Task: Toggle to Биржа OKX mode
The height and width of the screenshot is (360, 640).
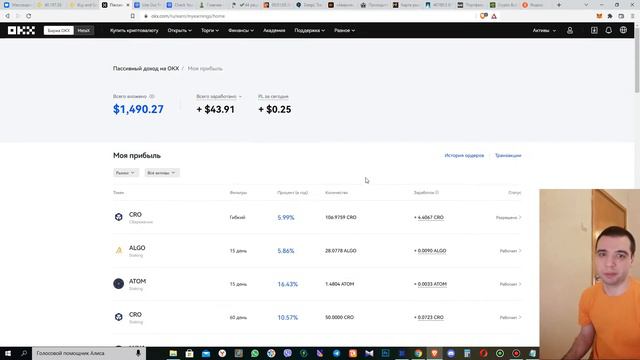Action: click(59, 31)
